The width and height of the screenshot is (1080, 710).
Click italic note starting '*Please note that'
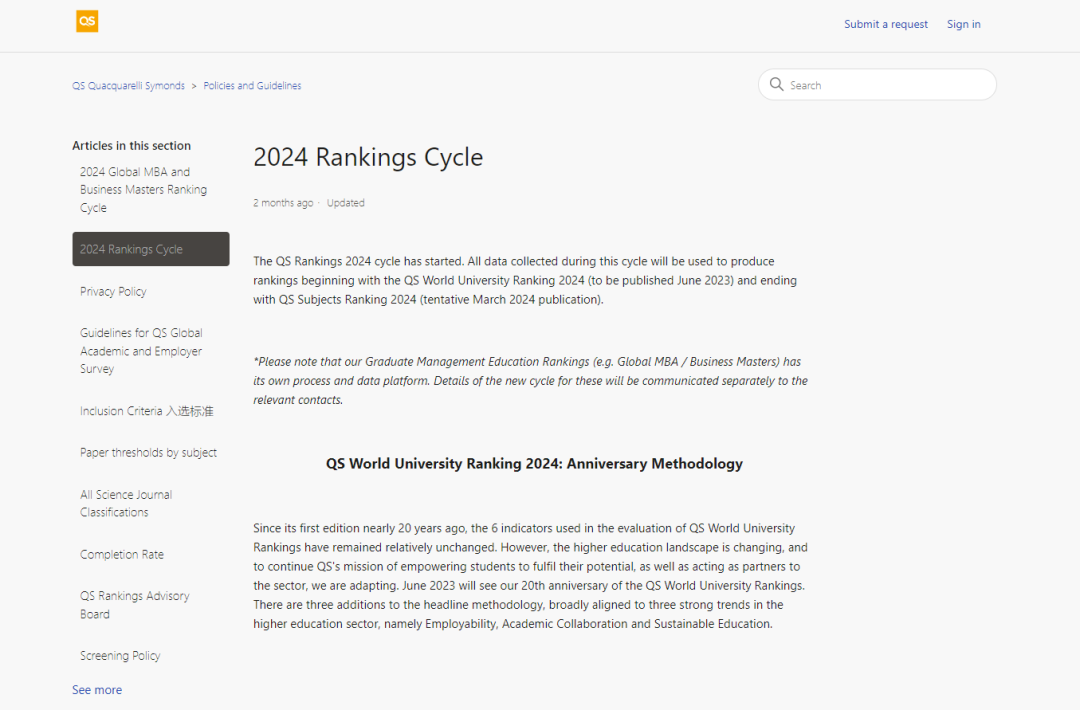tap(530, 381)
